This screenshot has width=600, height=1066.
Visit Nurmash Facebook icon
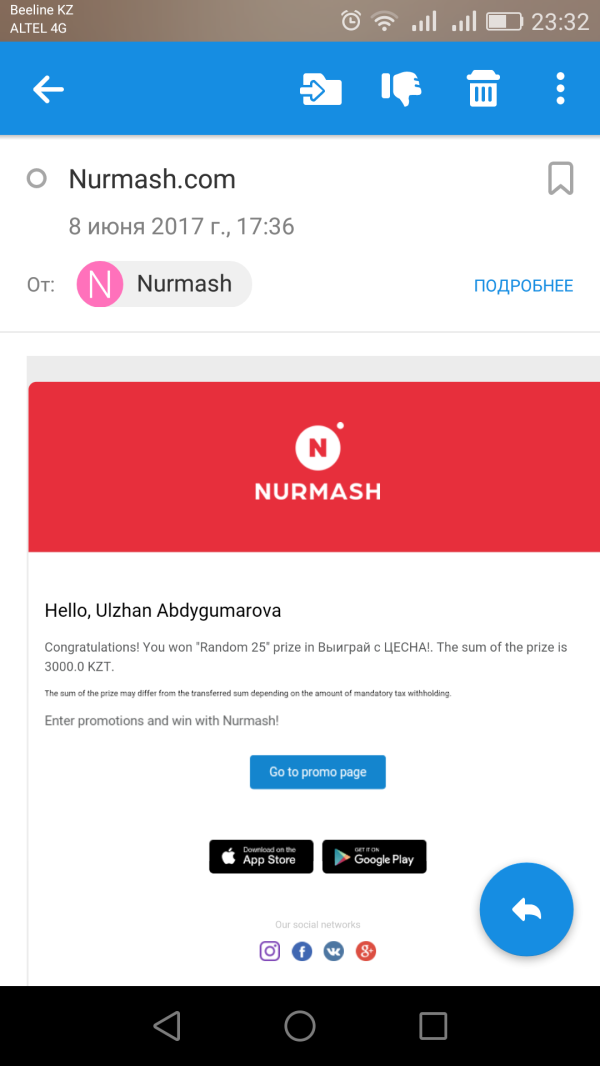(302, 951)
